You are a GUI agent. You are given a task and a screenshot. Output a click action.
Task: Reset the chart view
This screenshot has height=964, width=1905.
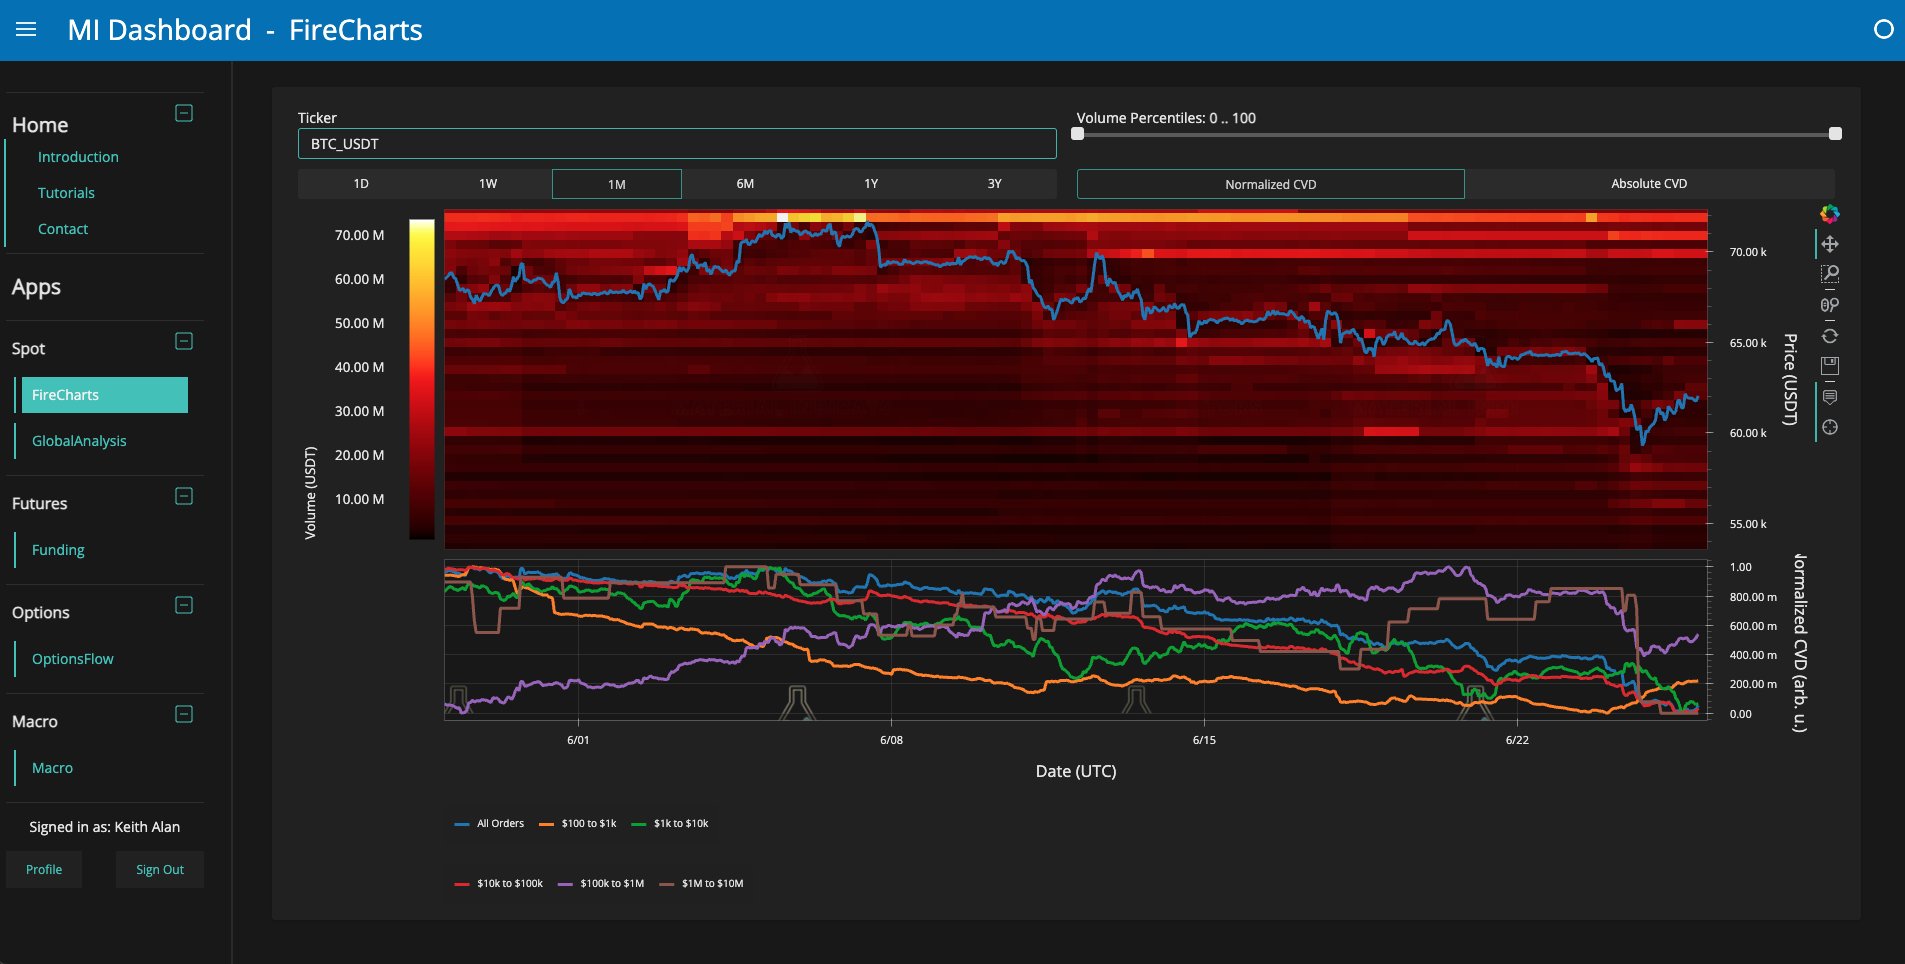pyautogui.click(x=1830, y=336)
